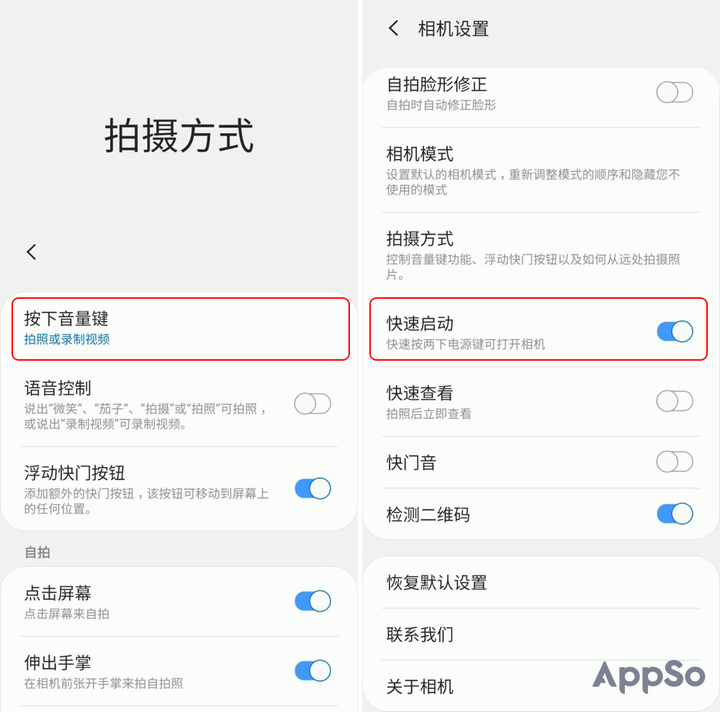Image resolution: width=720 pixels, height=712 pixels.
Task: Enable 快速查看 review toggle
Action: coord(675,401)
